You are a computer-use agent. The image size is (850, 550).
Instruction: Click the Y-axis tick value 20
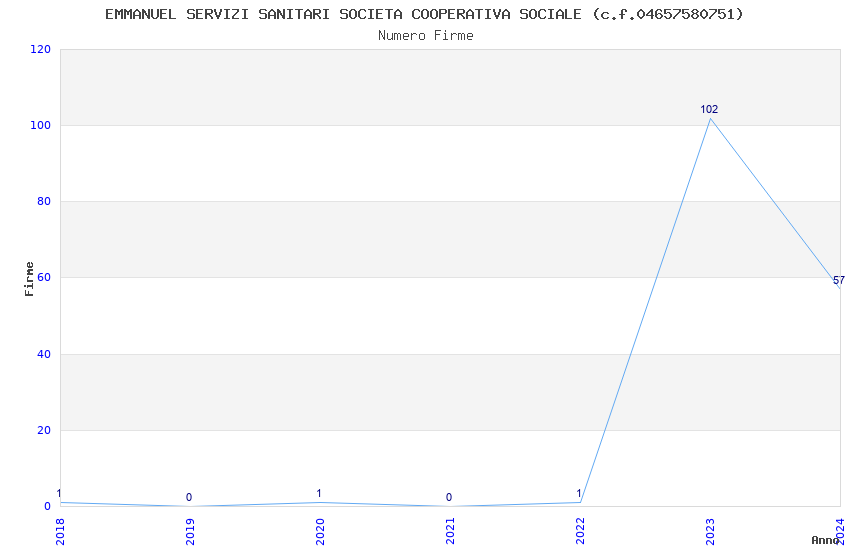44,430
